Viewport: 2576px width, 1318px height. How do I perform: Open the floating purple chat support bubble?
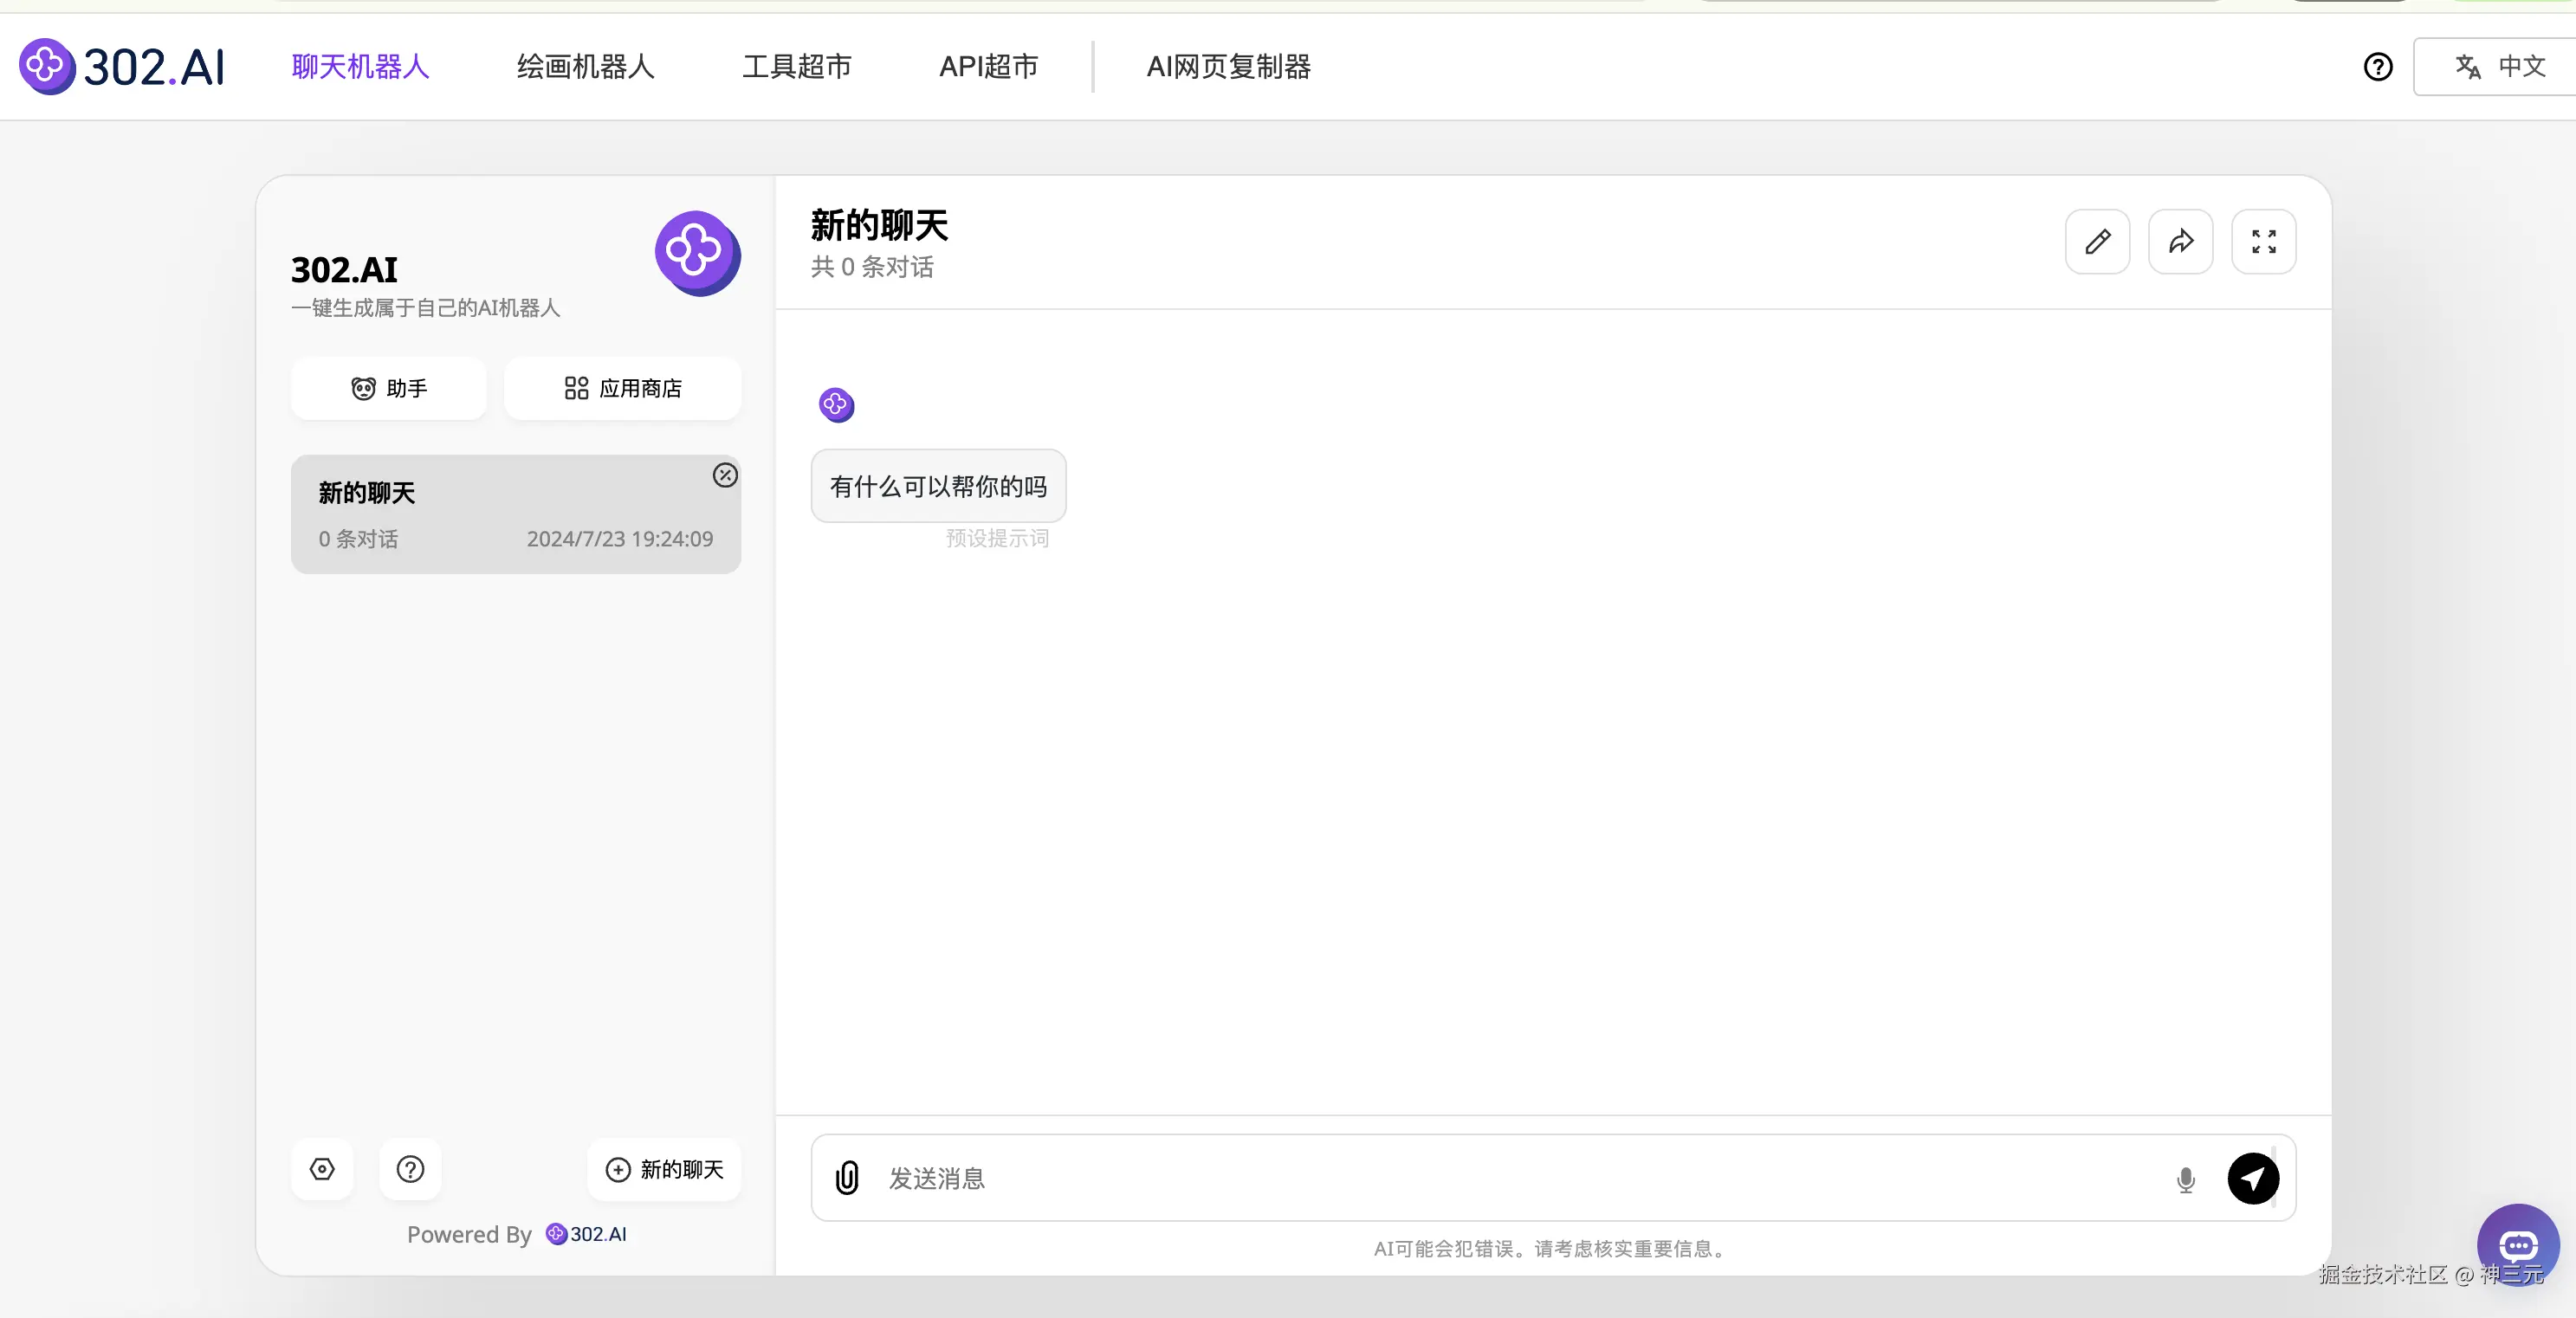pyautogui.click(x=2517, y=1244)
